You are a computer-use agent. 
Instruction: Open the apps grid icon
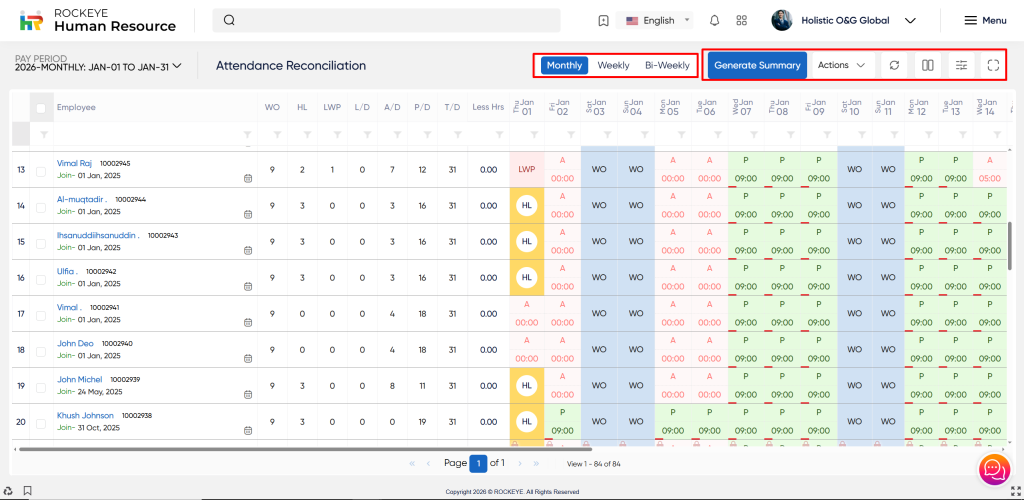(x=741, y=20)
